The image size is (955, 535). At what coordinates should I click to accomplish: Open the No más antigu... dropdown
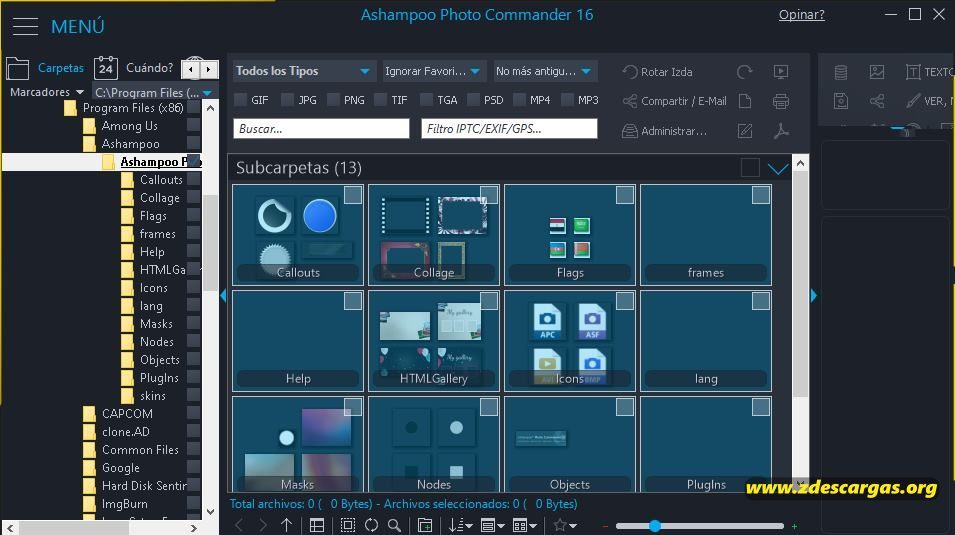tap(544, 71)
